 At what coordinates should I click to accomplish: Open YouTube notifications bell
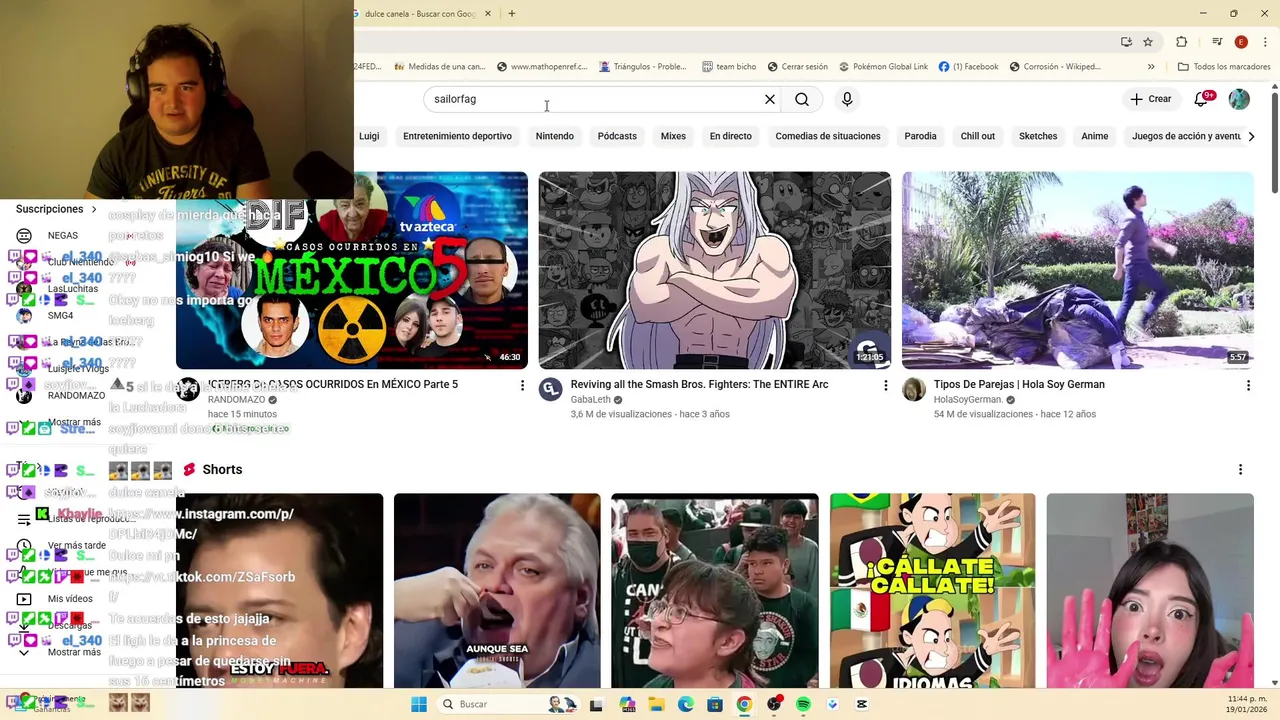click(x=1203, y=99)
